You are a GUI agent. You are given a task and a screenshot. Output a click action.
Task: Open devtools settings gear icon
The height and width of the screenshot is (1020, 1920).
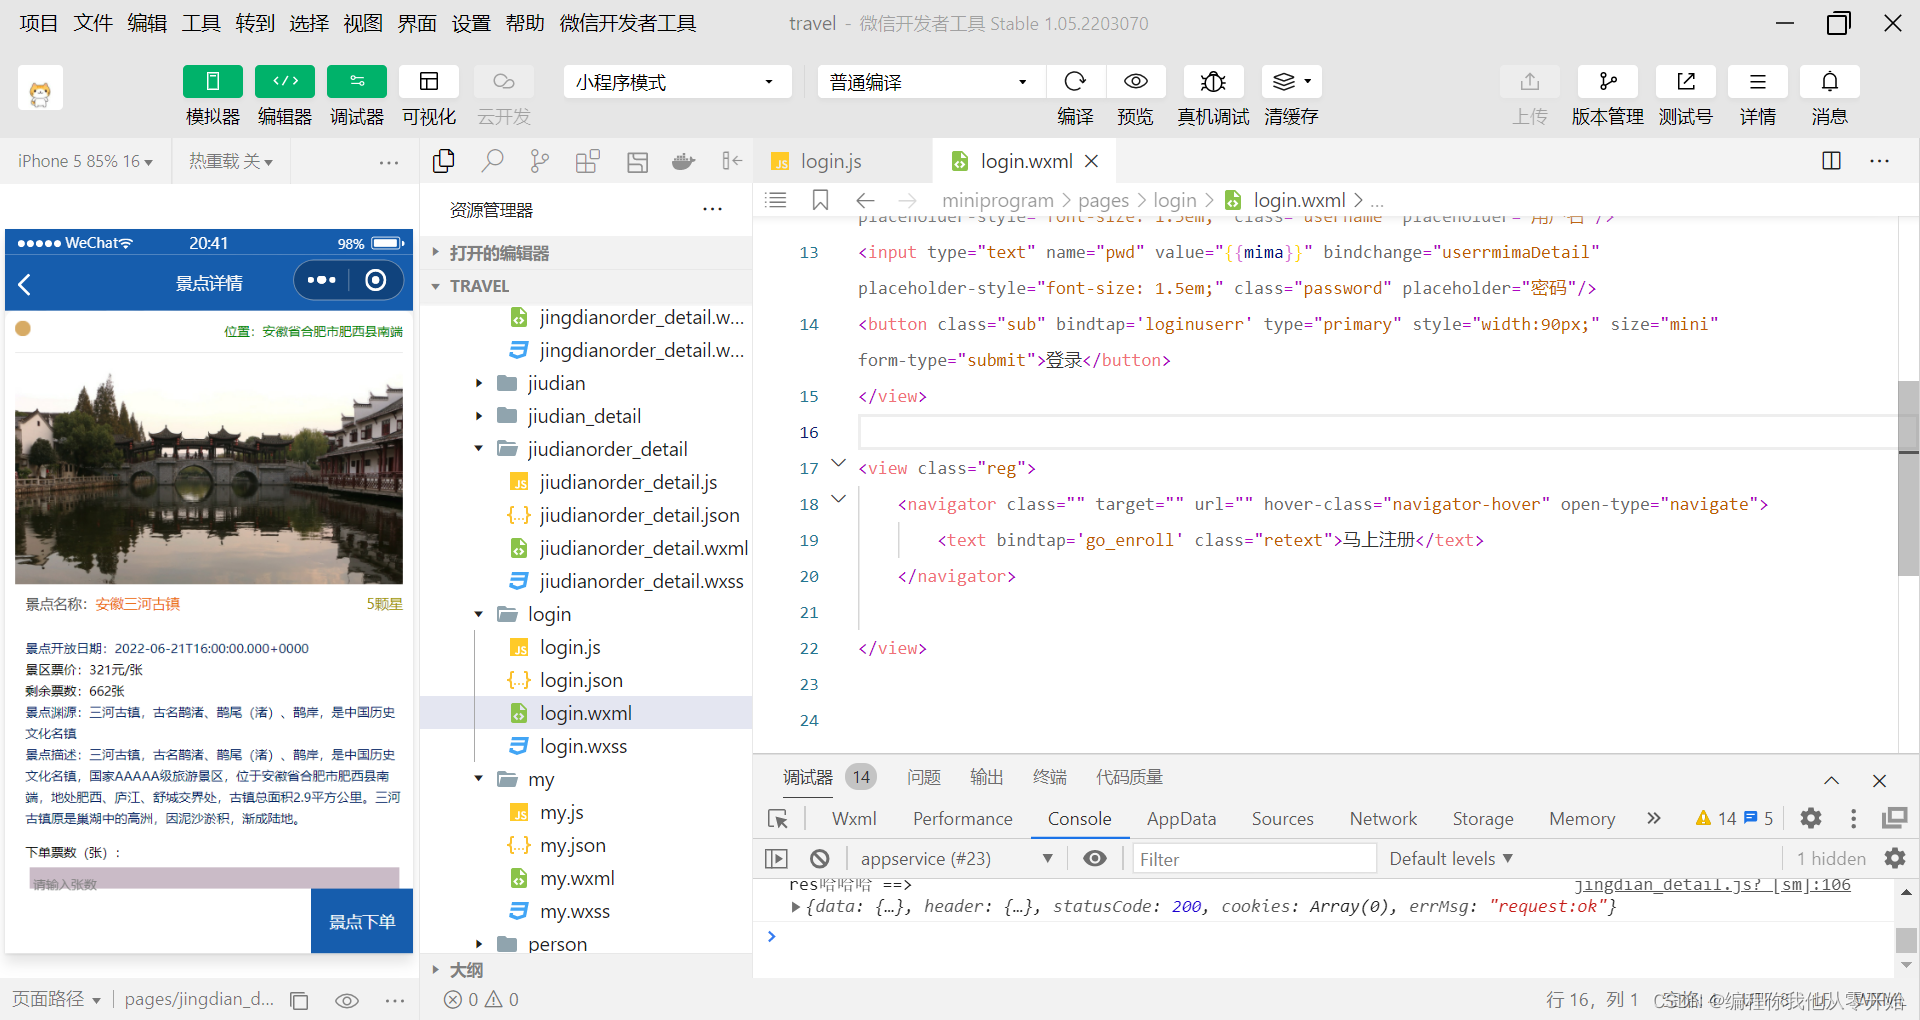click(1811, 819)
